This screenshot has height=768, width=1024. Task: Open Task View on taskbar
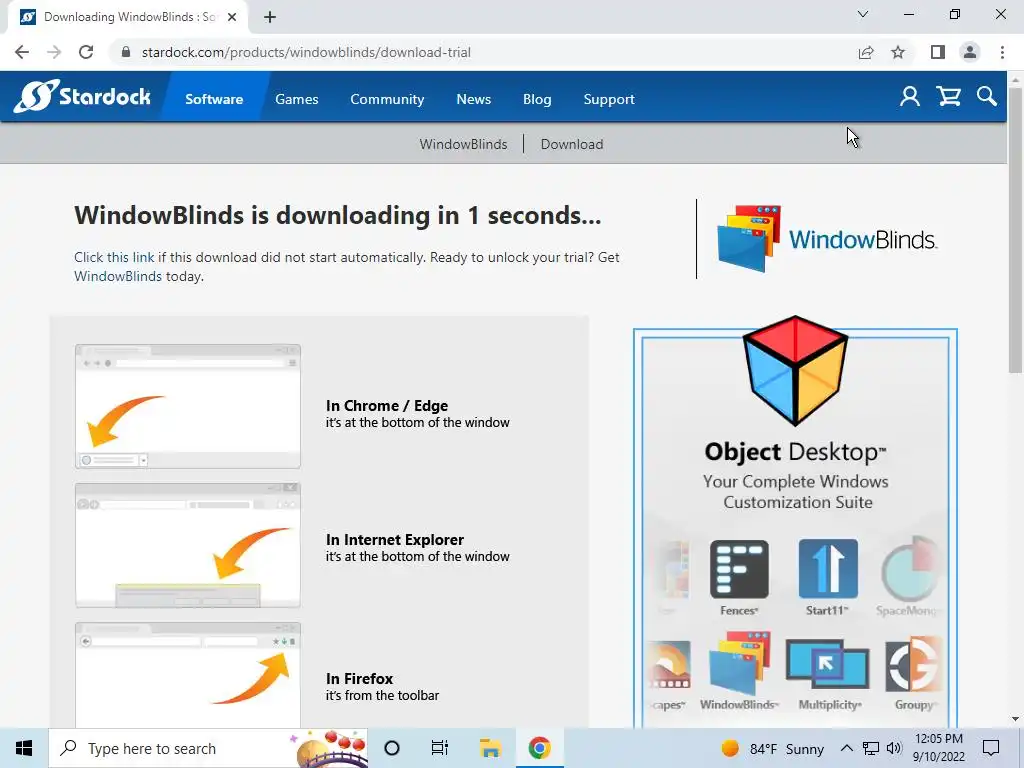pos(440,748)
